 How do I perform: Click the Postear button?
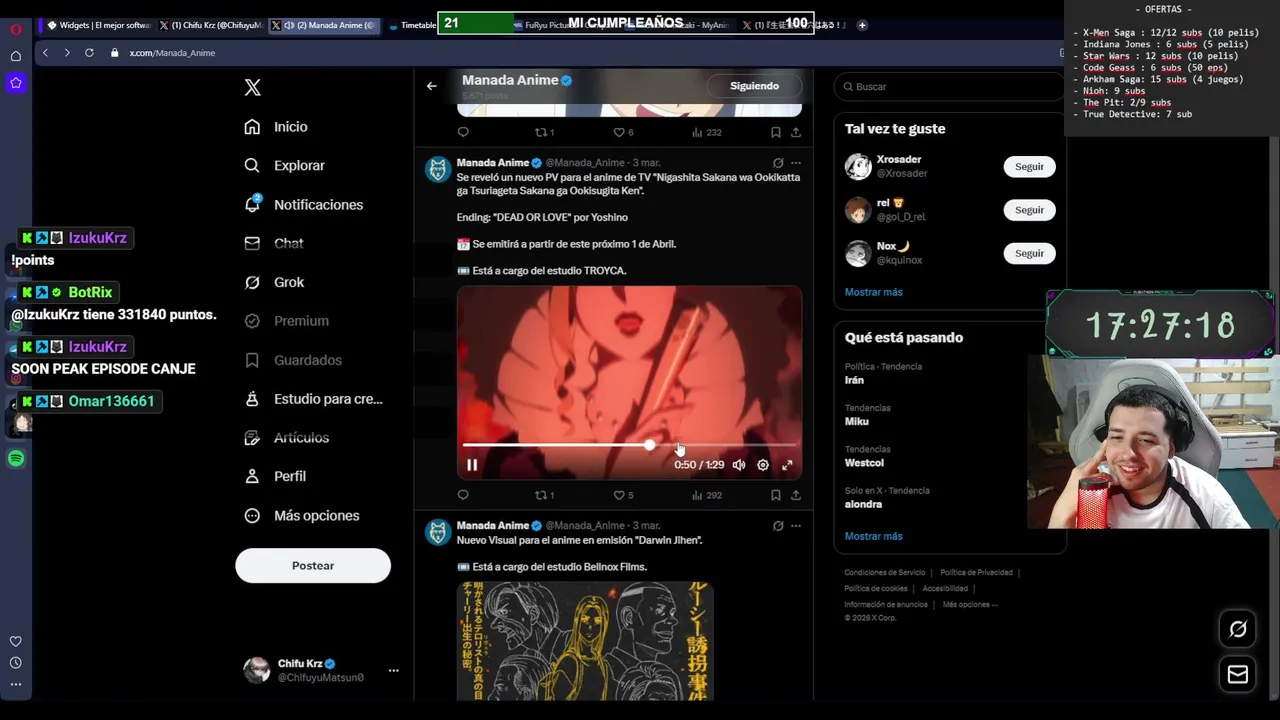[313, 566]
